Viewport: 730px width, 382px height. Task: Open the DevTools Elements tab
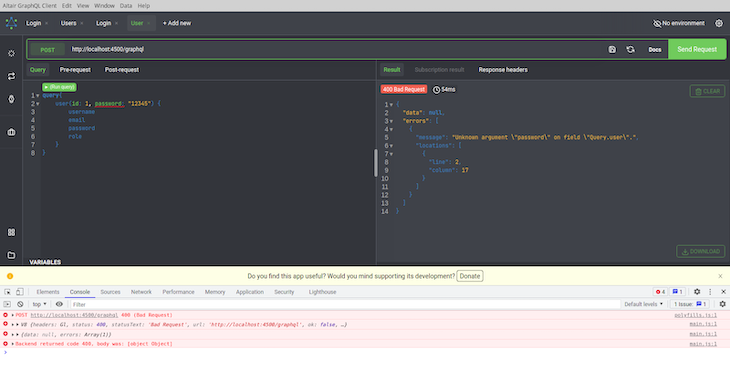[x=48, y=292]
